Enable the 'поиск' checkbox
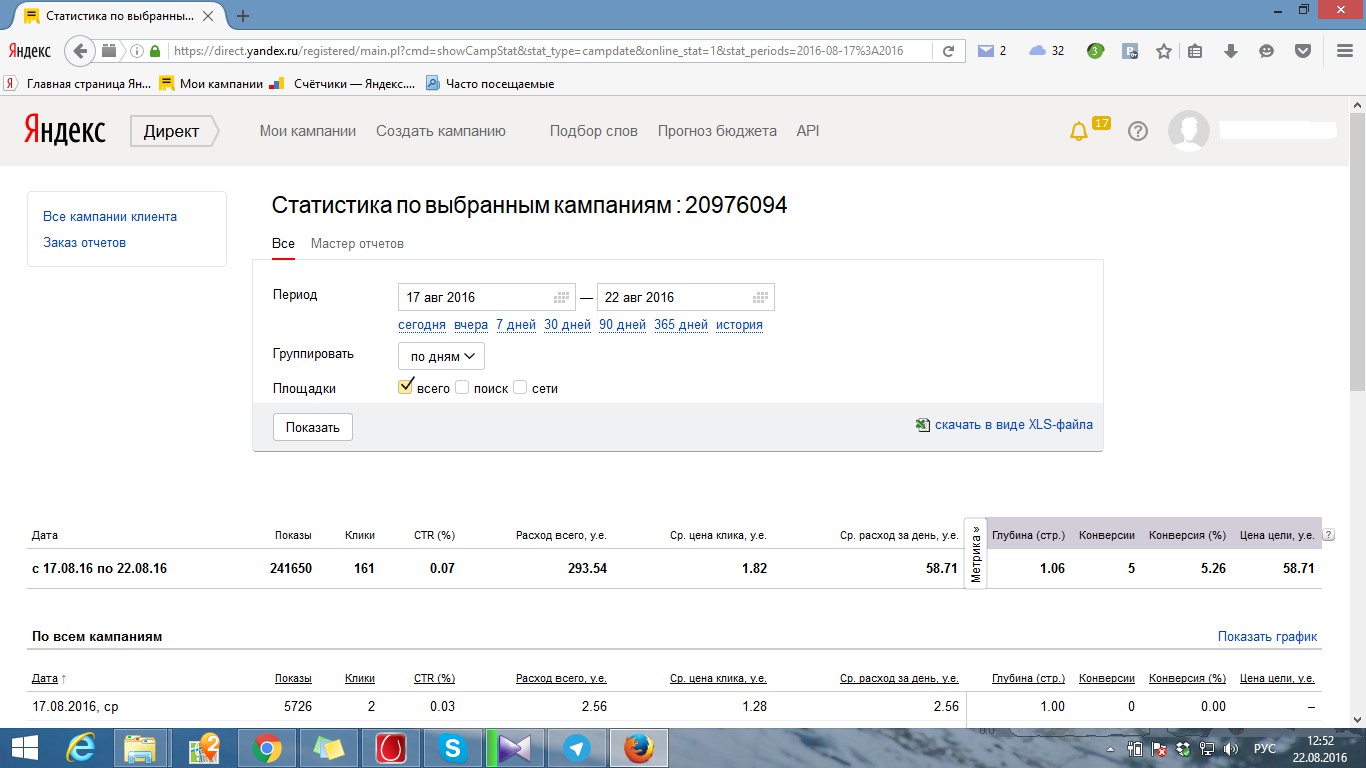 [462, 388]
